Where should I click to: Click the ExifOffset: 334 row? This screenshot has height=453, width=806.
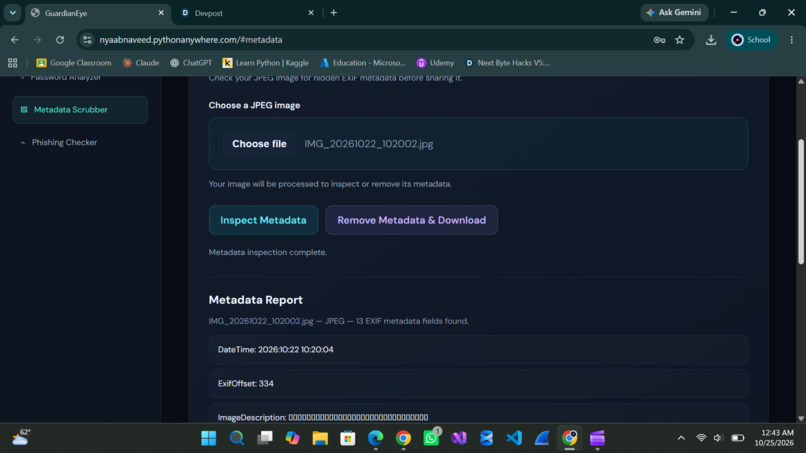click(x=478, y=384)
